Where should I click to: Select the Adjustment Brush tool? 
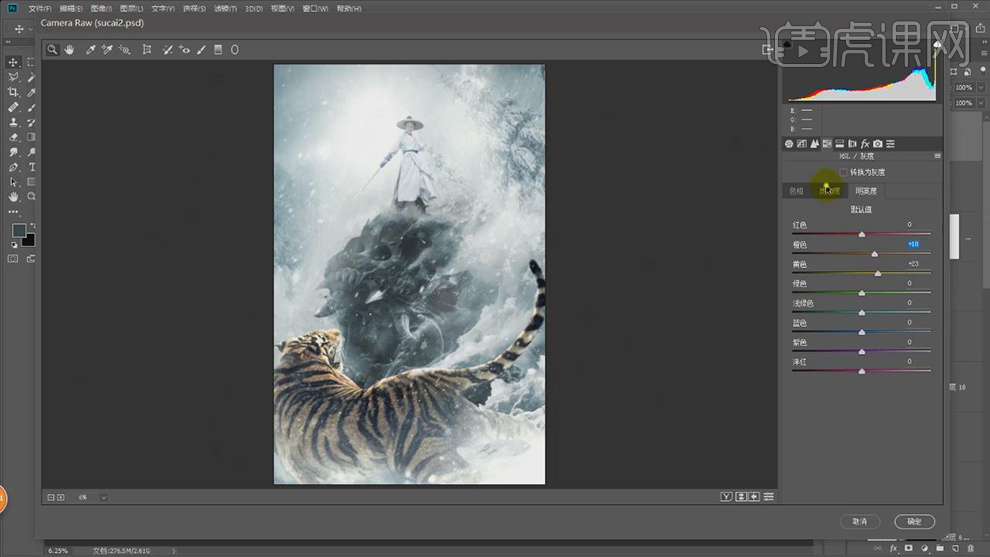201,49
